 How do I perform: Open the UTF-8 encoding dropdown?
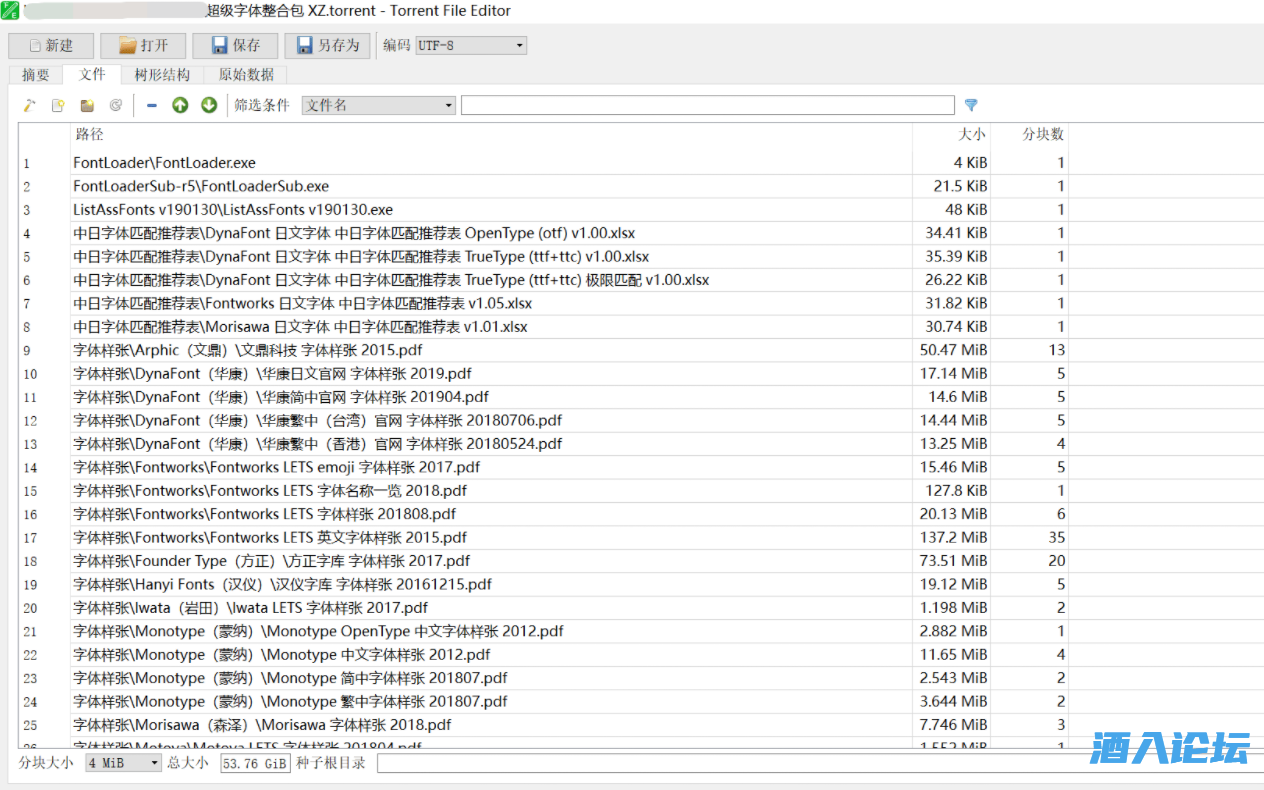click(470, 46)
